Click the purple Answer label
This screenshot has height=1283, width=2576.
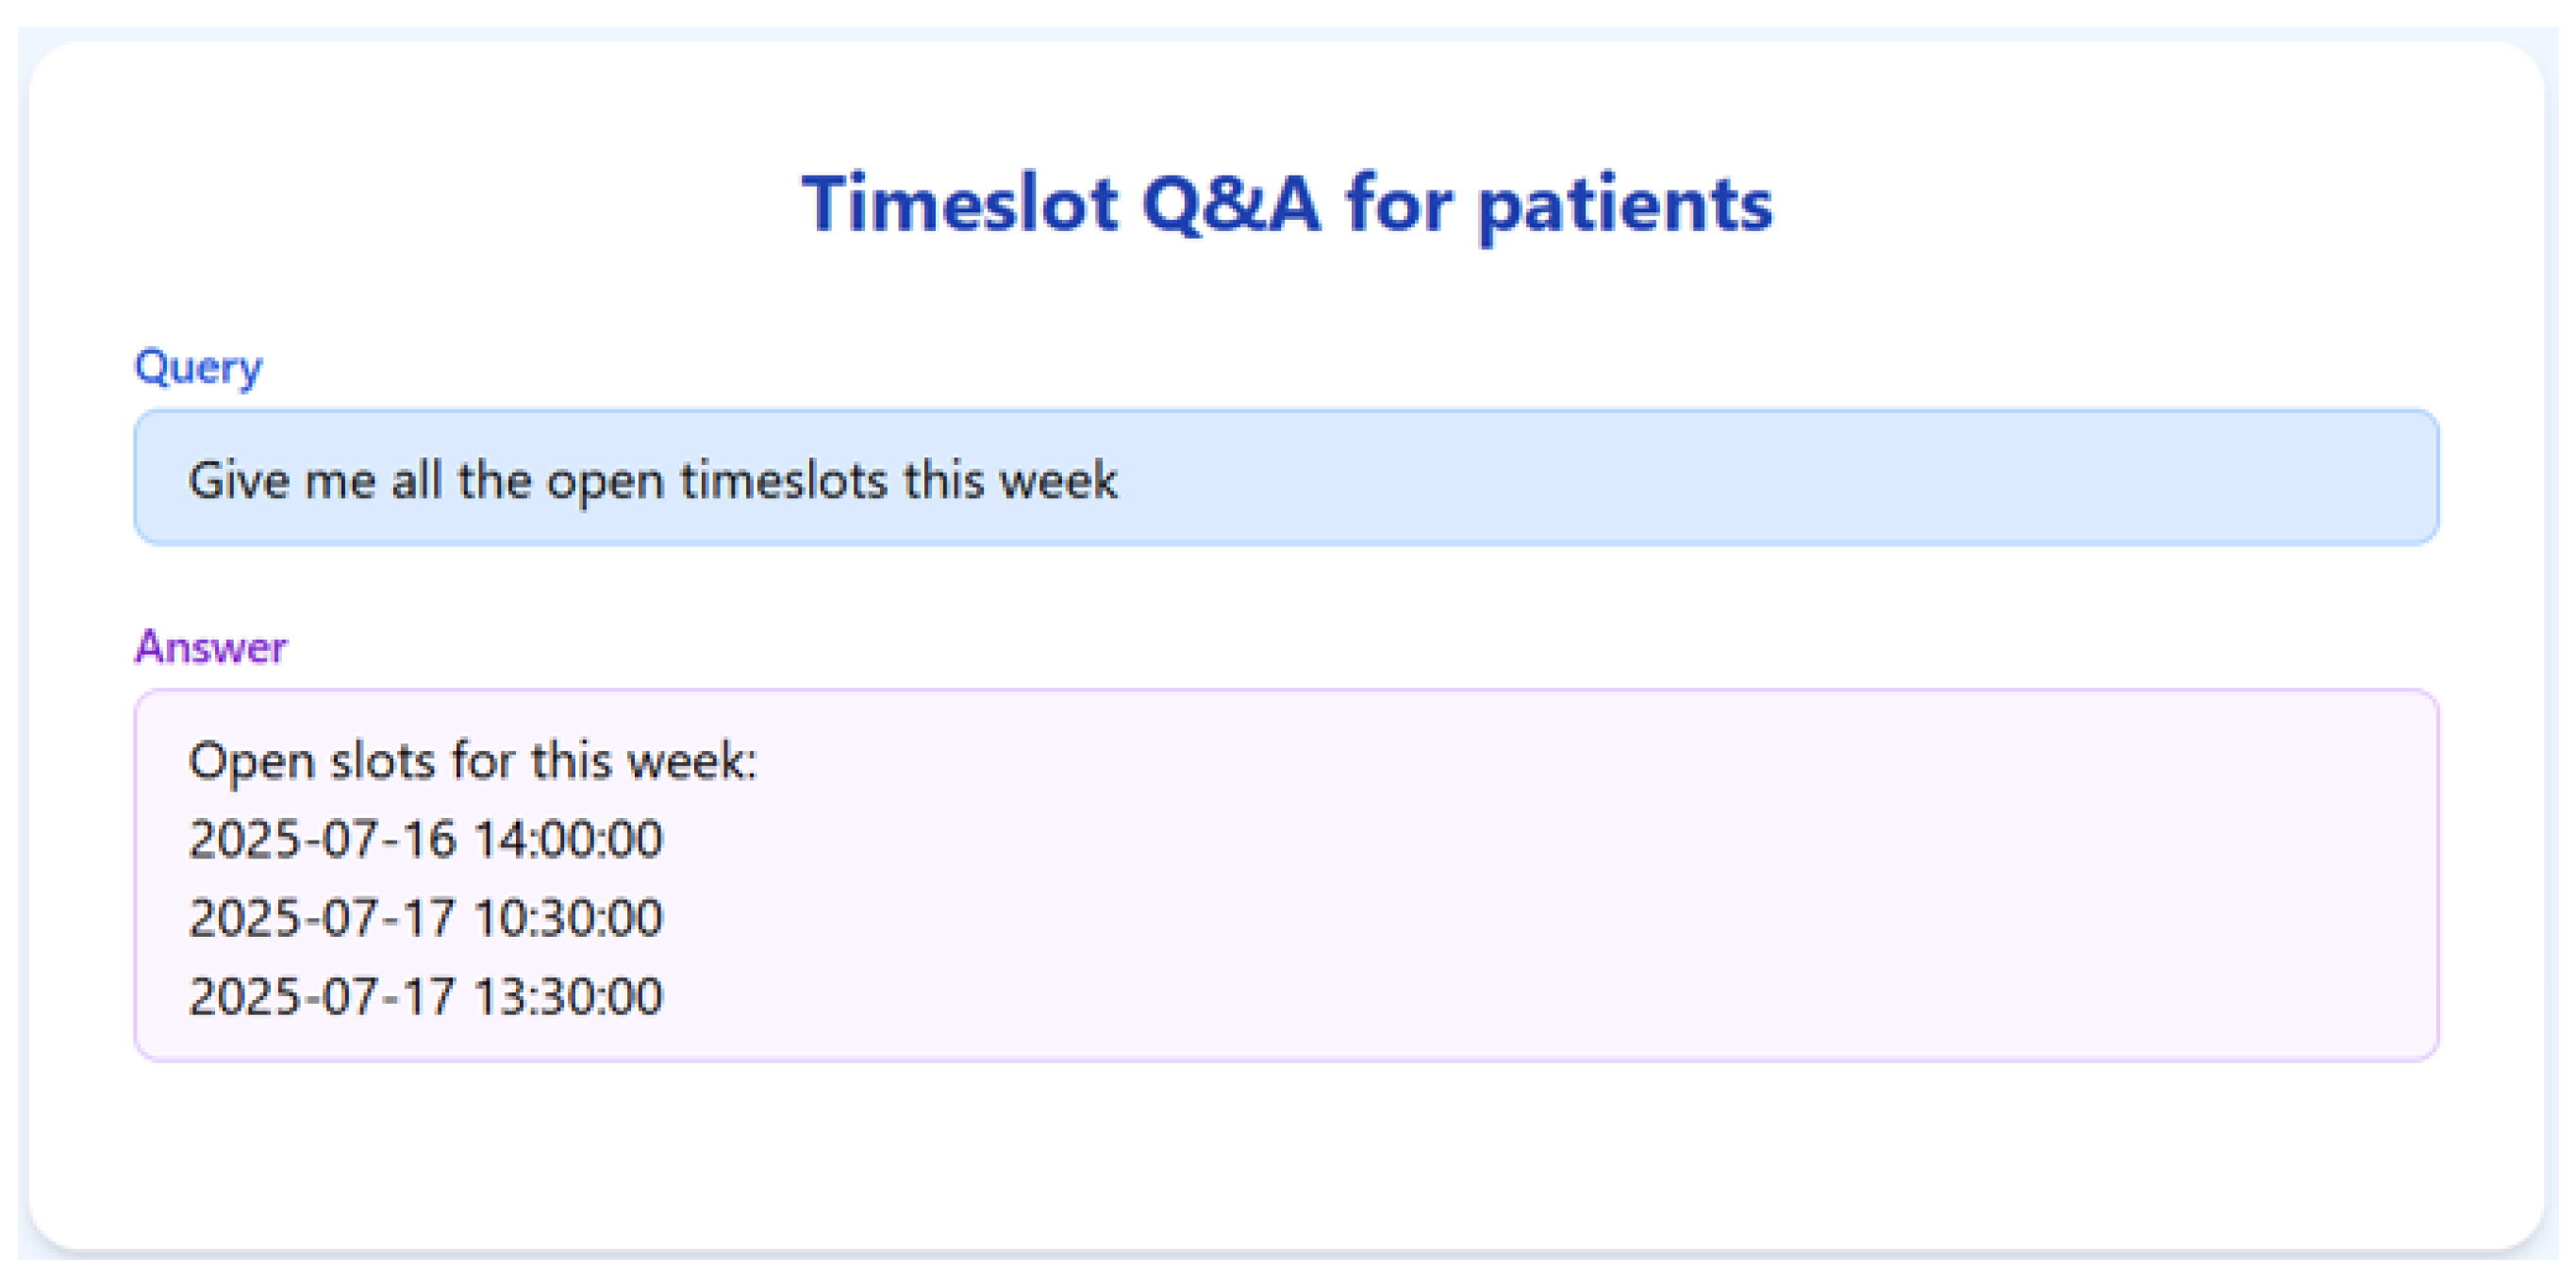(211, 647)
